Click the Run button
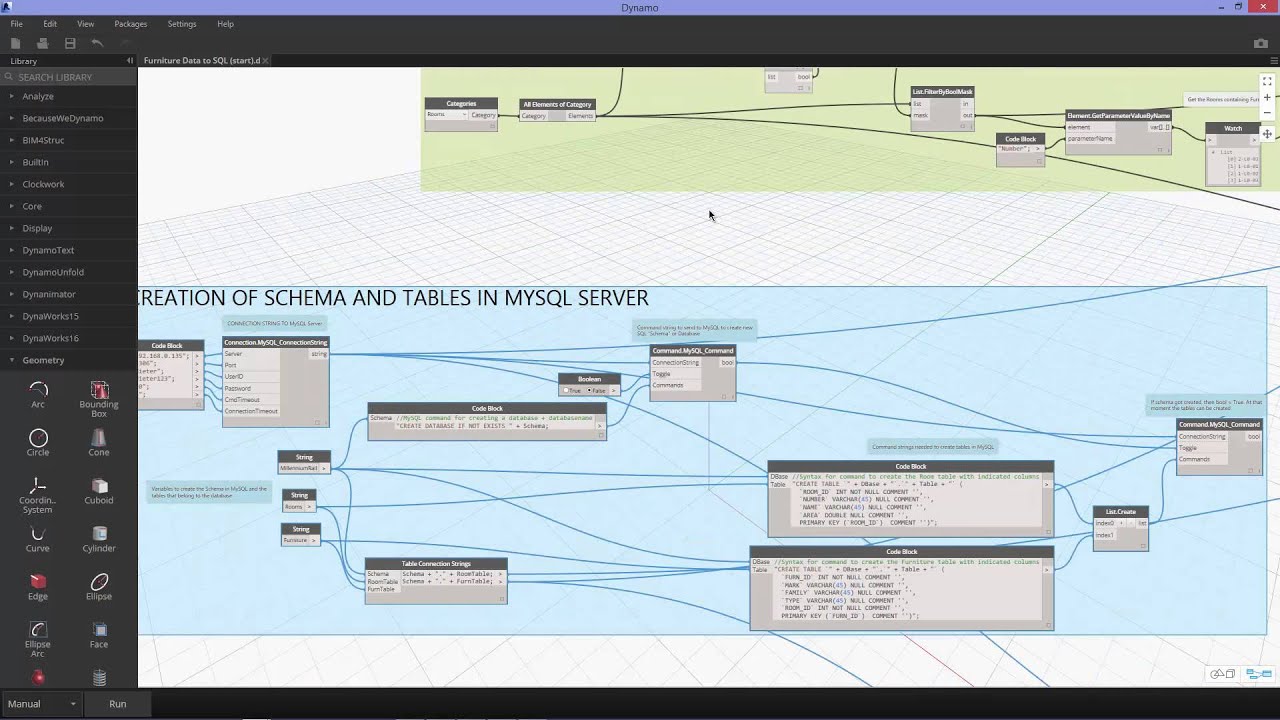The height and width of the screenshot is (720, 1280). (x=118, y=704)
